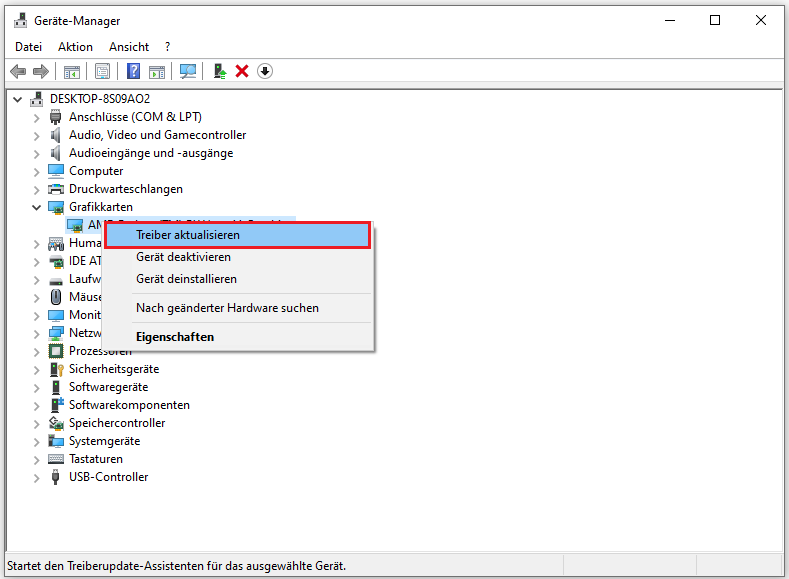This screenshot has width=789, height=579.
Task: Expand the Speichercontroller node
Action: [x=36, y=424]
